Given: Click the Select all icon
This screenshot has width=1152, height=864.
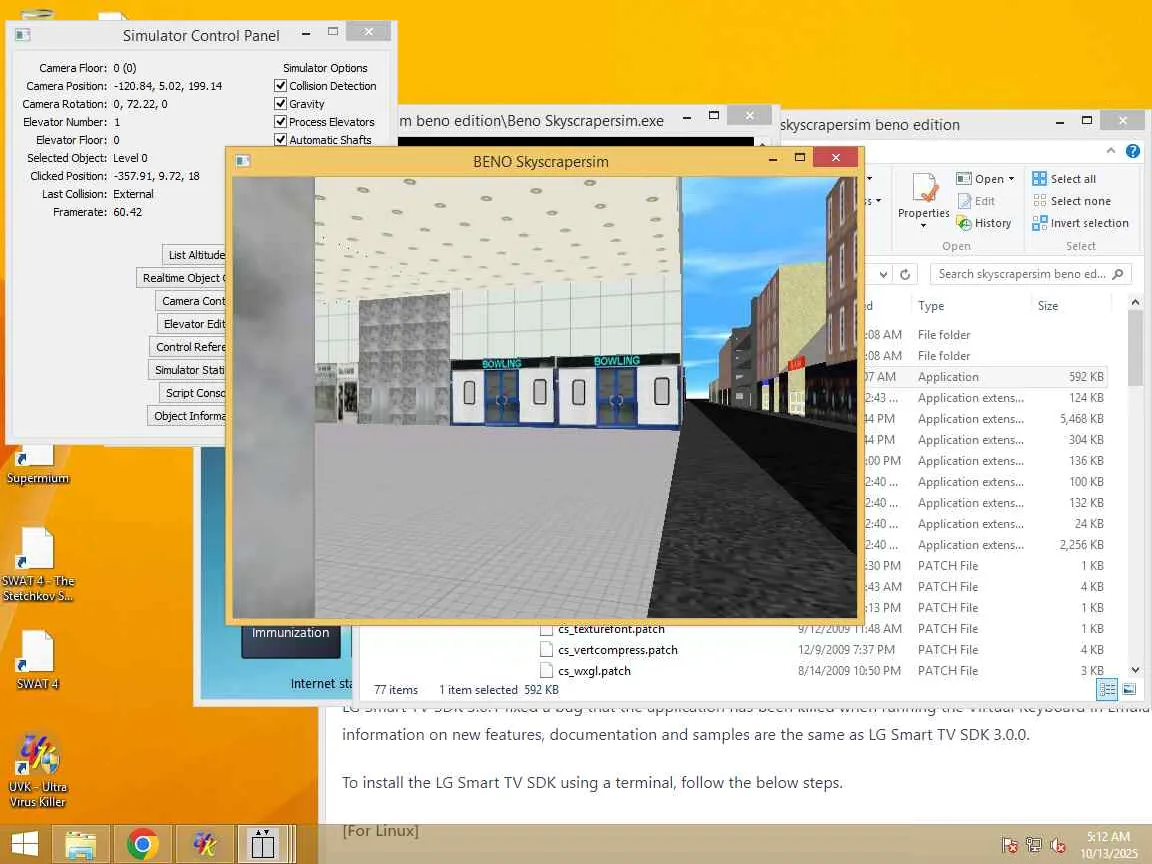Looking at the screenshot, I should (1039, 179).
